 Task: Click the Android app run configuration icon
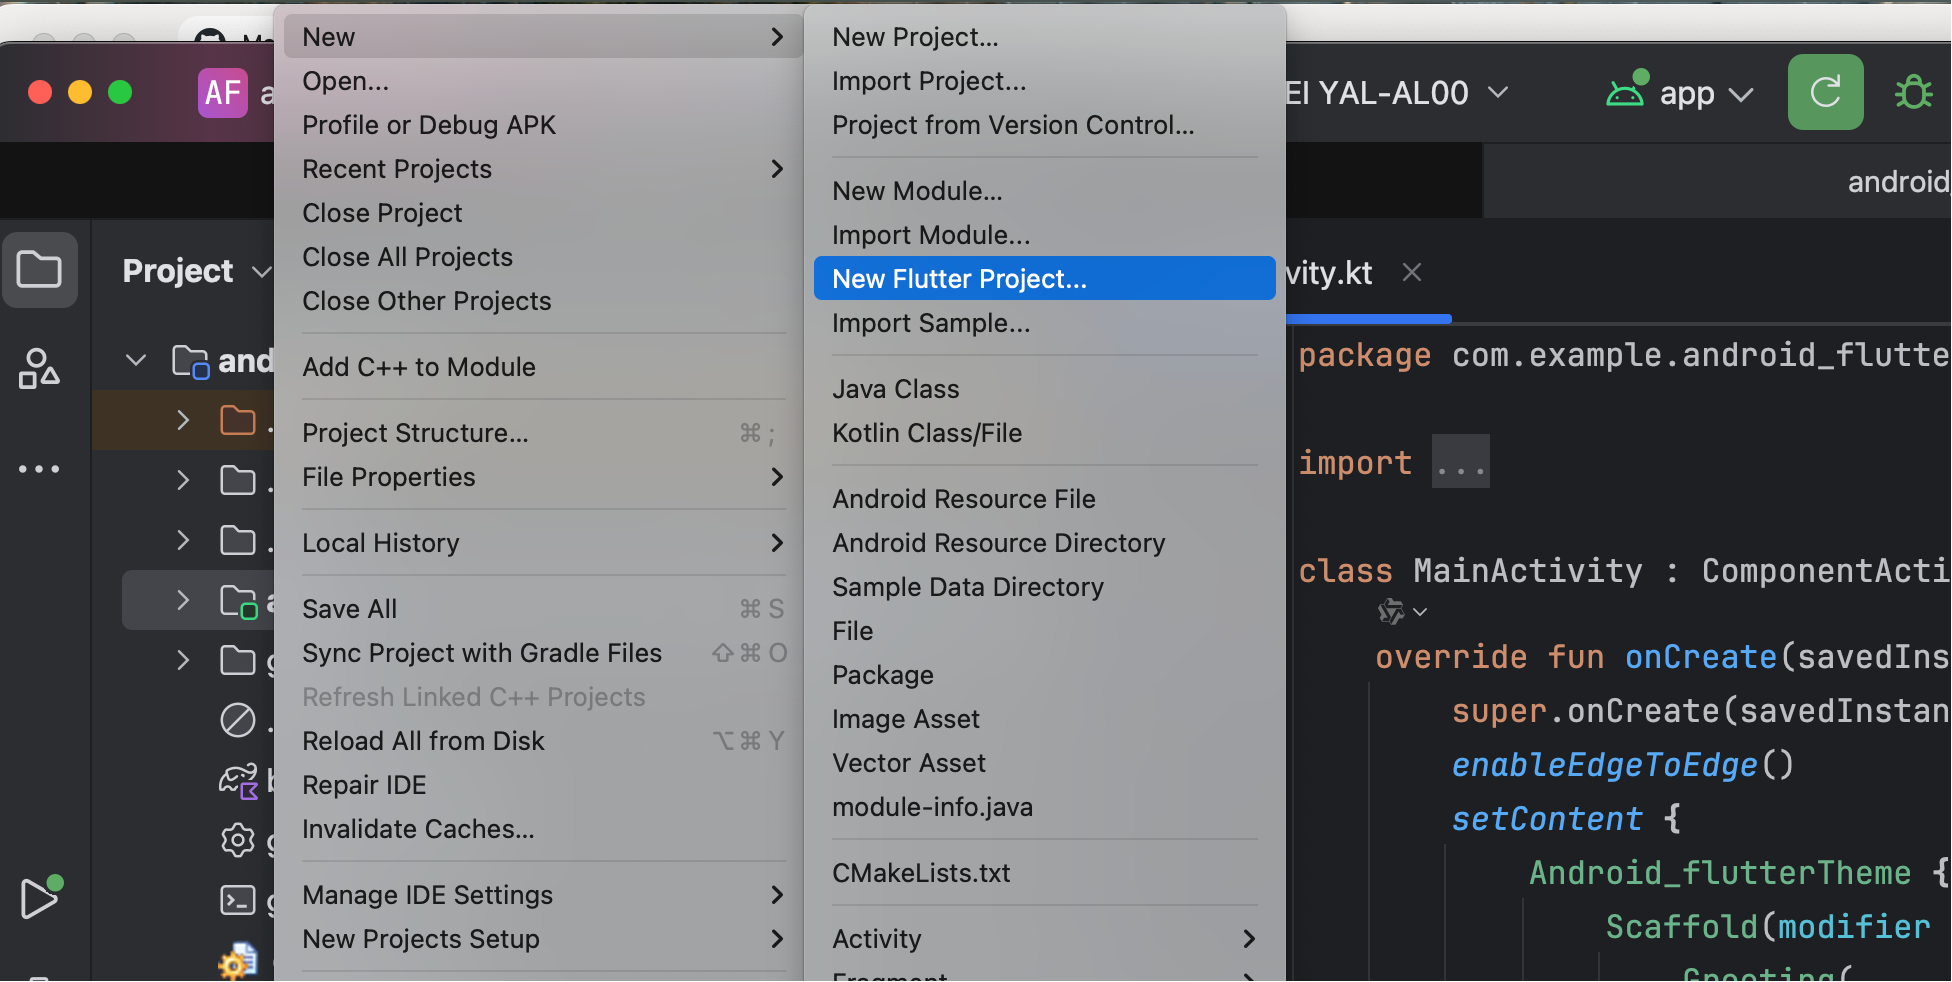(1626, 92)
